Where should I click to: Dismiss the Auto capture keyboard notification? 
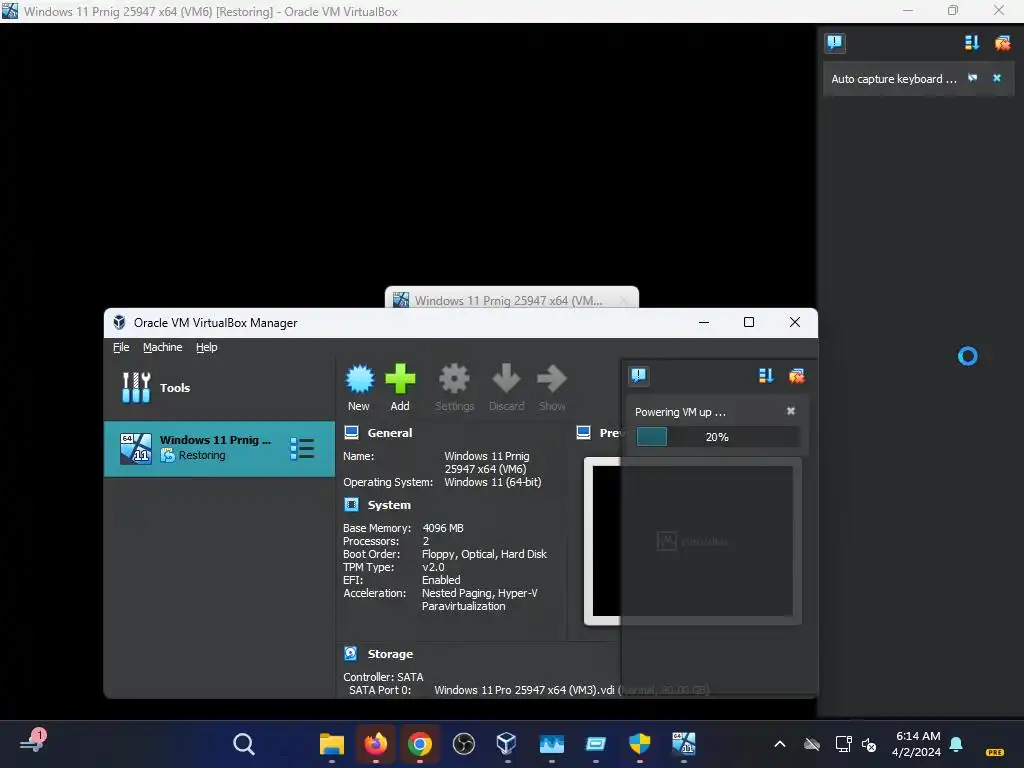click(997, 78)
